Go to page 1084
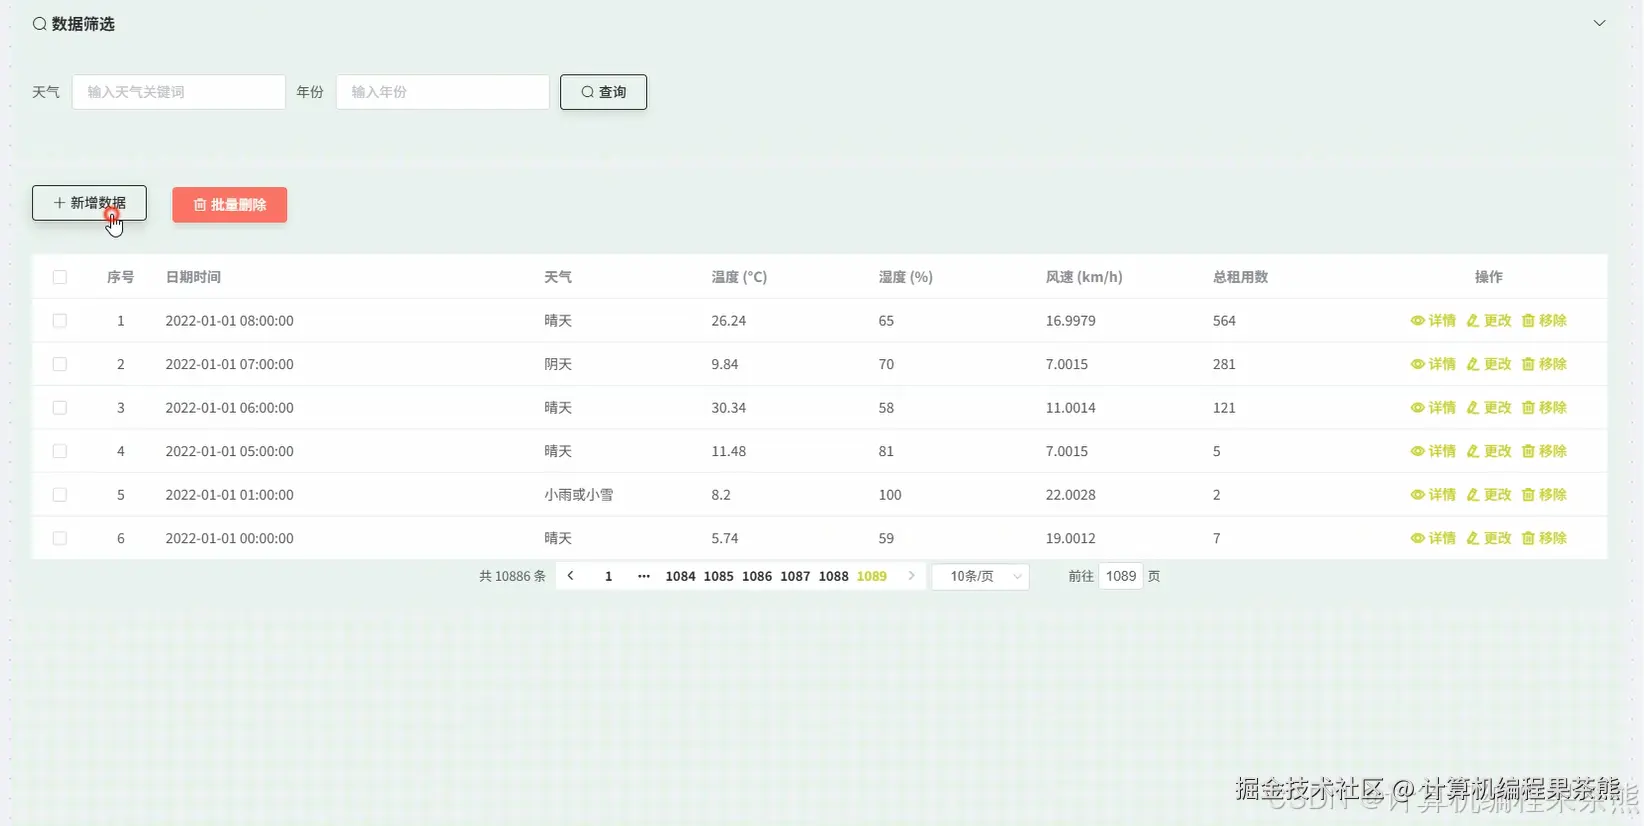Image resolution: width=1644 pixels, height=826 pixels. tap(680, 576)
